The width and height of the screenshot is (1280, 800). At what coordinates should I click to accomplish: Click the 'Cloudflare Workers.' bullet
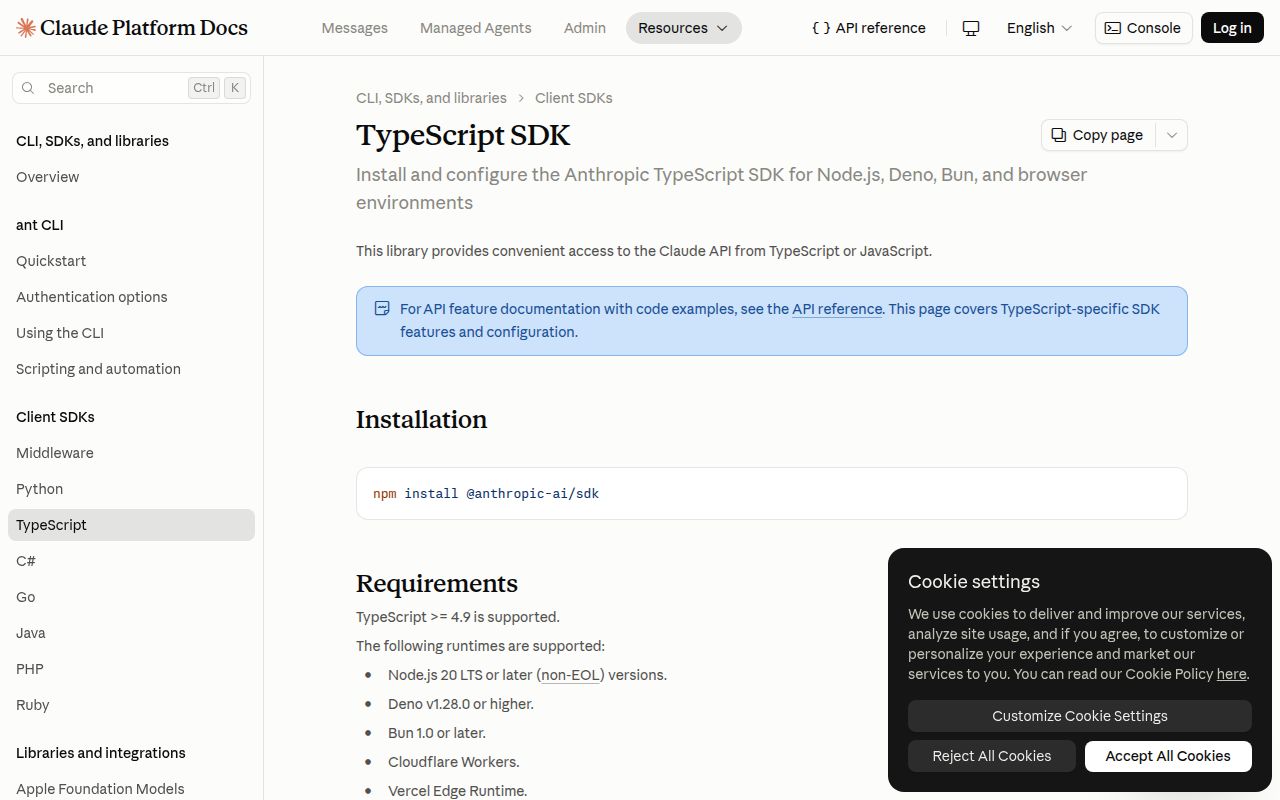pos(454,762)
